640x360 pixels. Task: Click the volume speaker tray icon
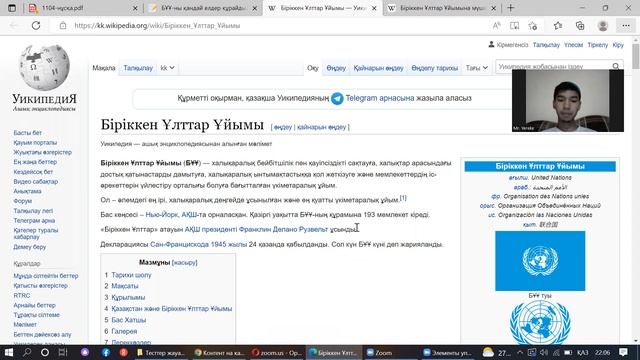tap(544, 352)
